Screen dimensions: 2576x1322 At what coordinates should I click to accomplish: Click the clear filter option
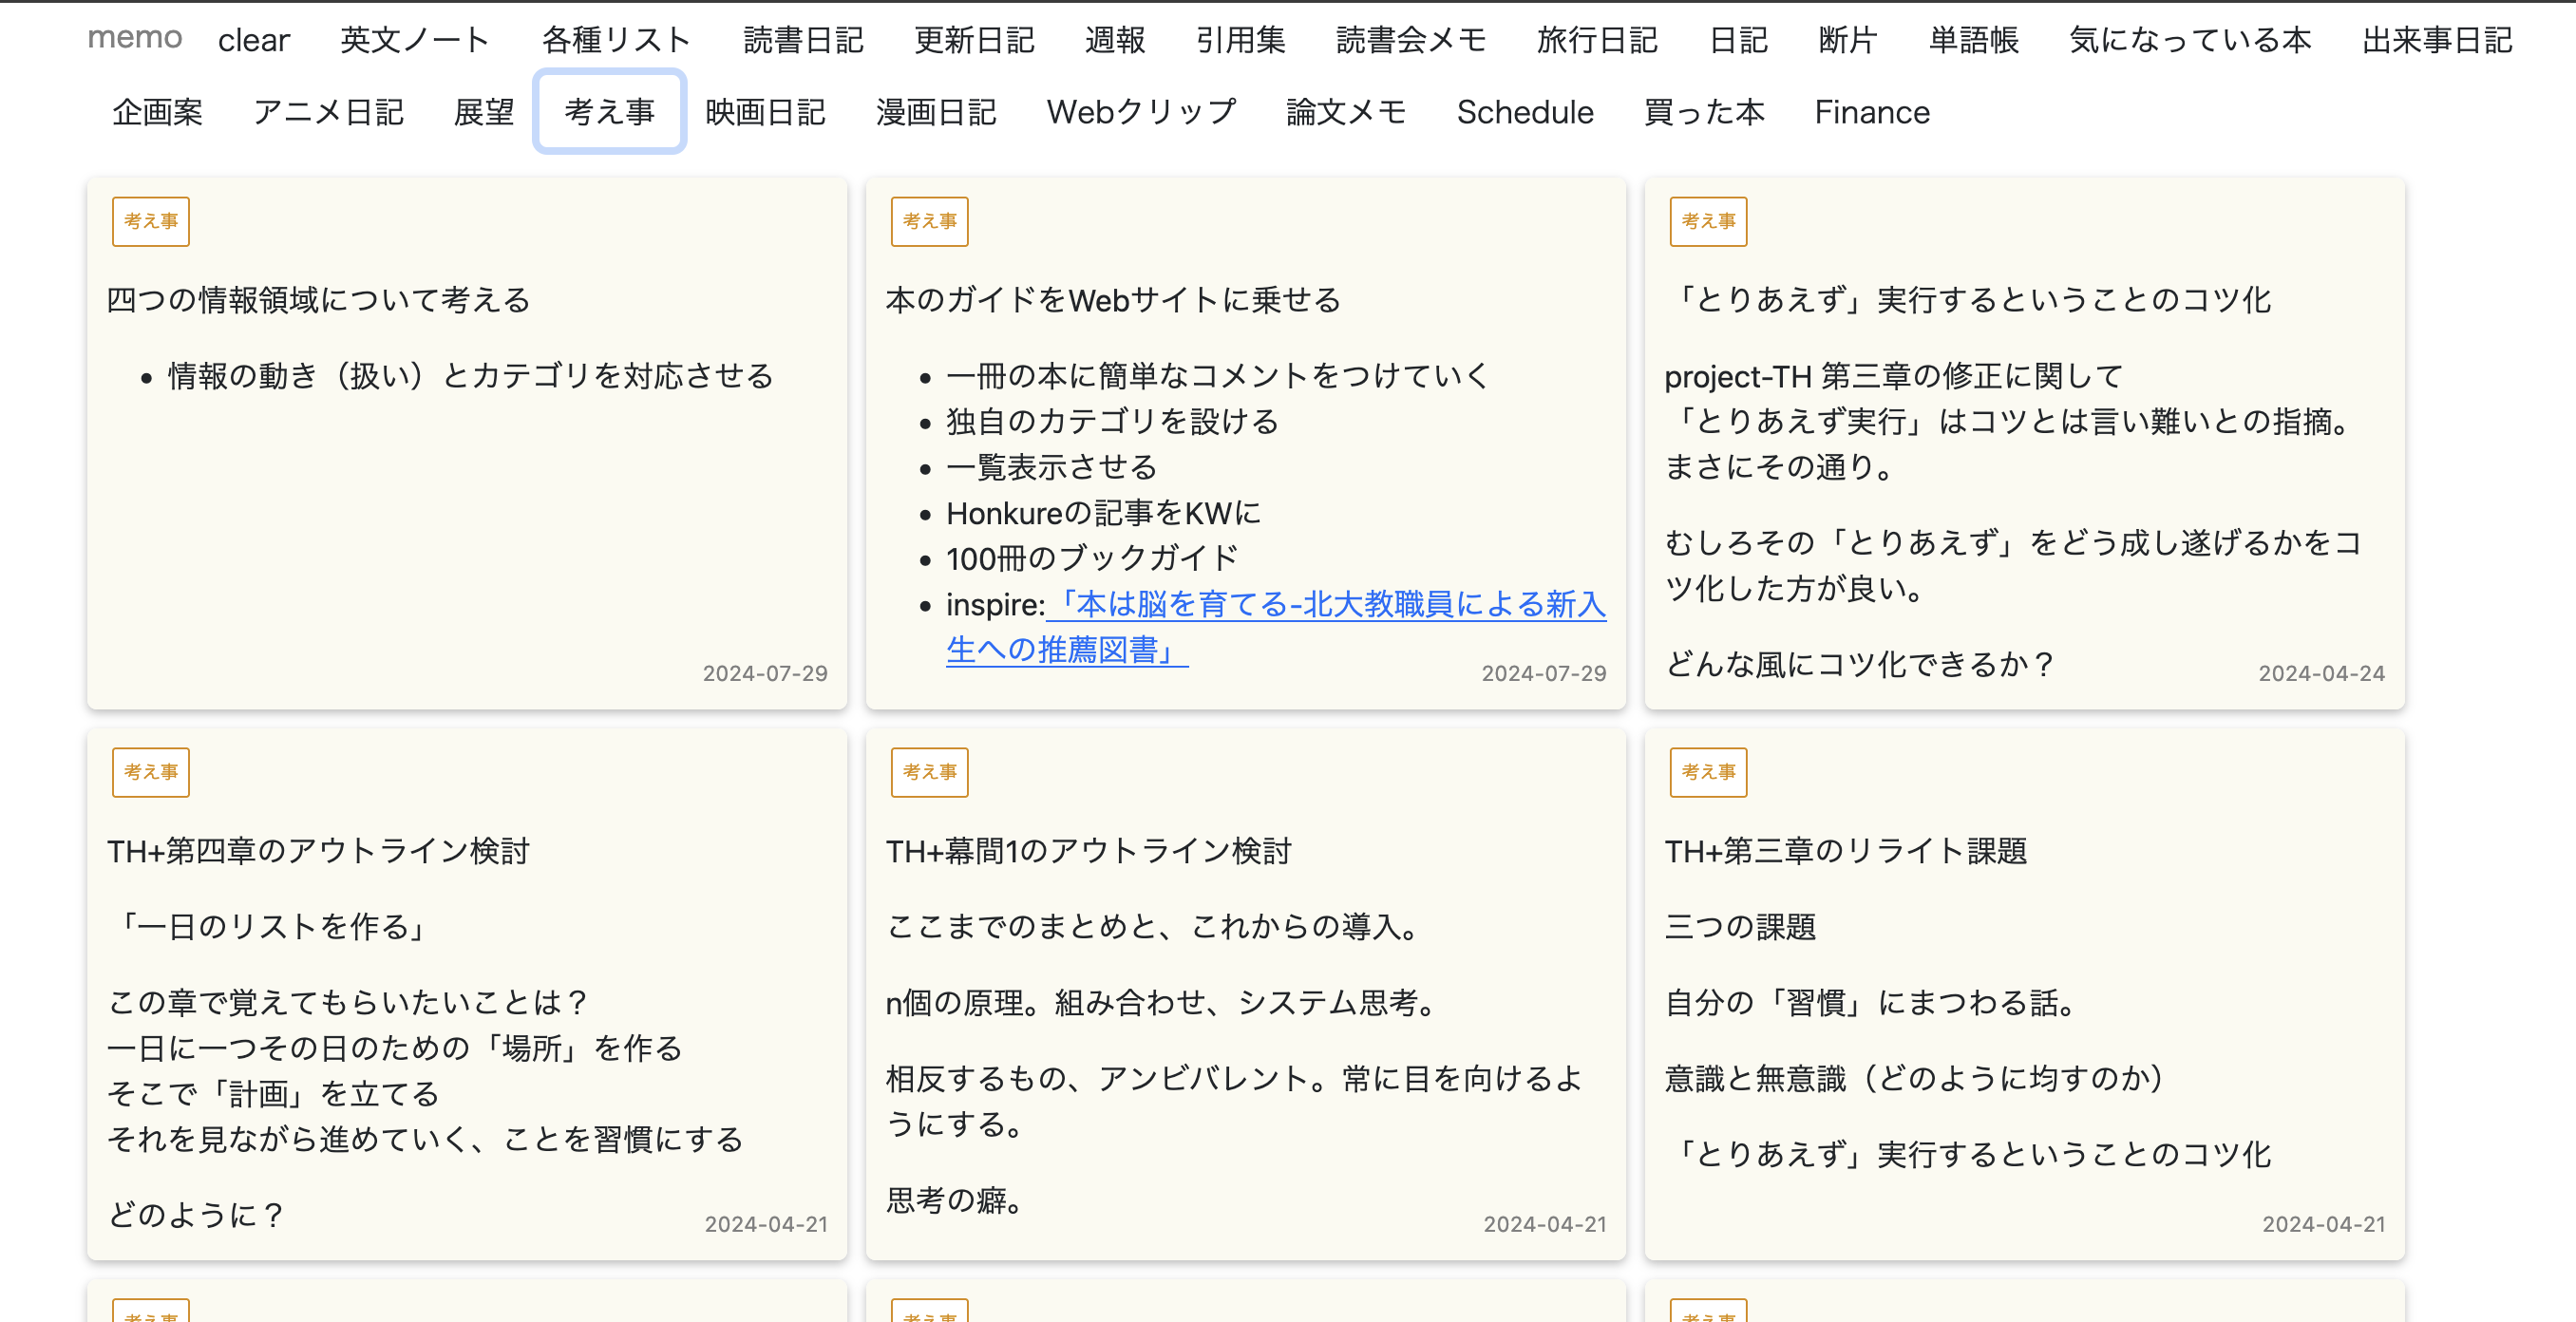click(x=254, y=39)
